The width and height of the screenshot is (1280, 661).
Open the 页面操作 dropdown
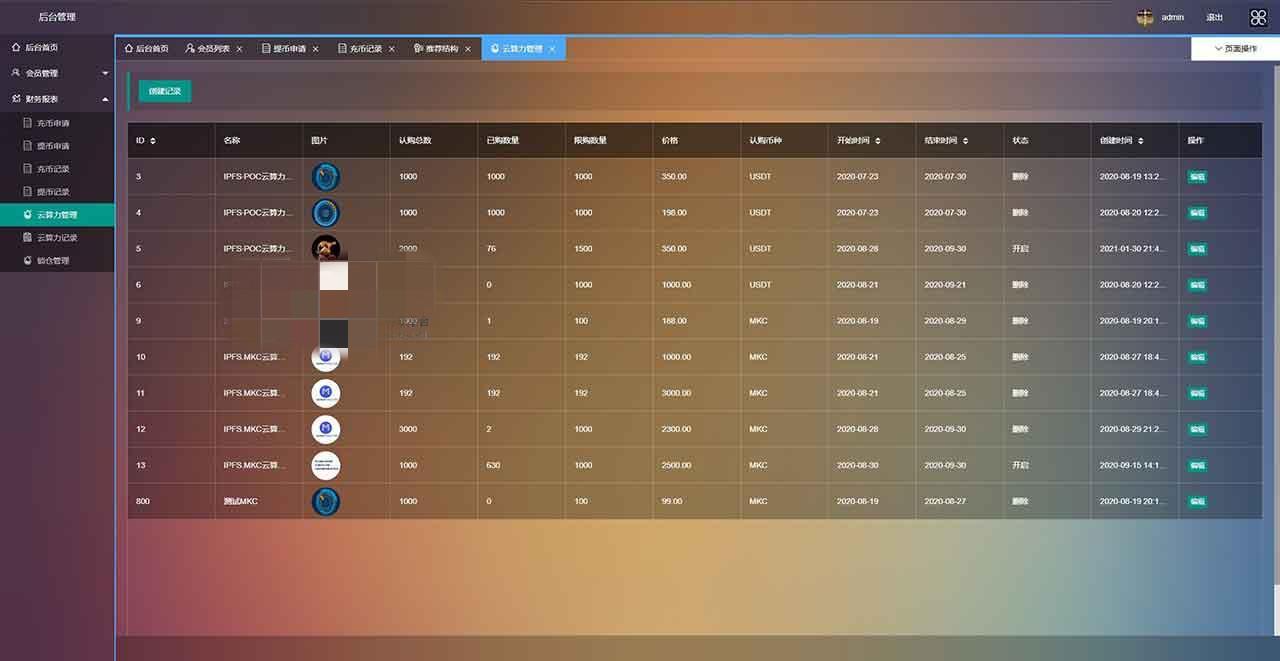[1235, 48]
